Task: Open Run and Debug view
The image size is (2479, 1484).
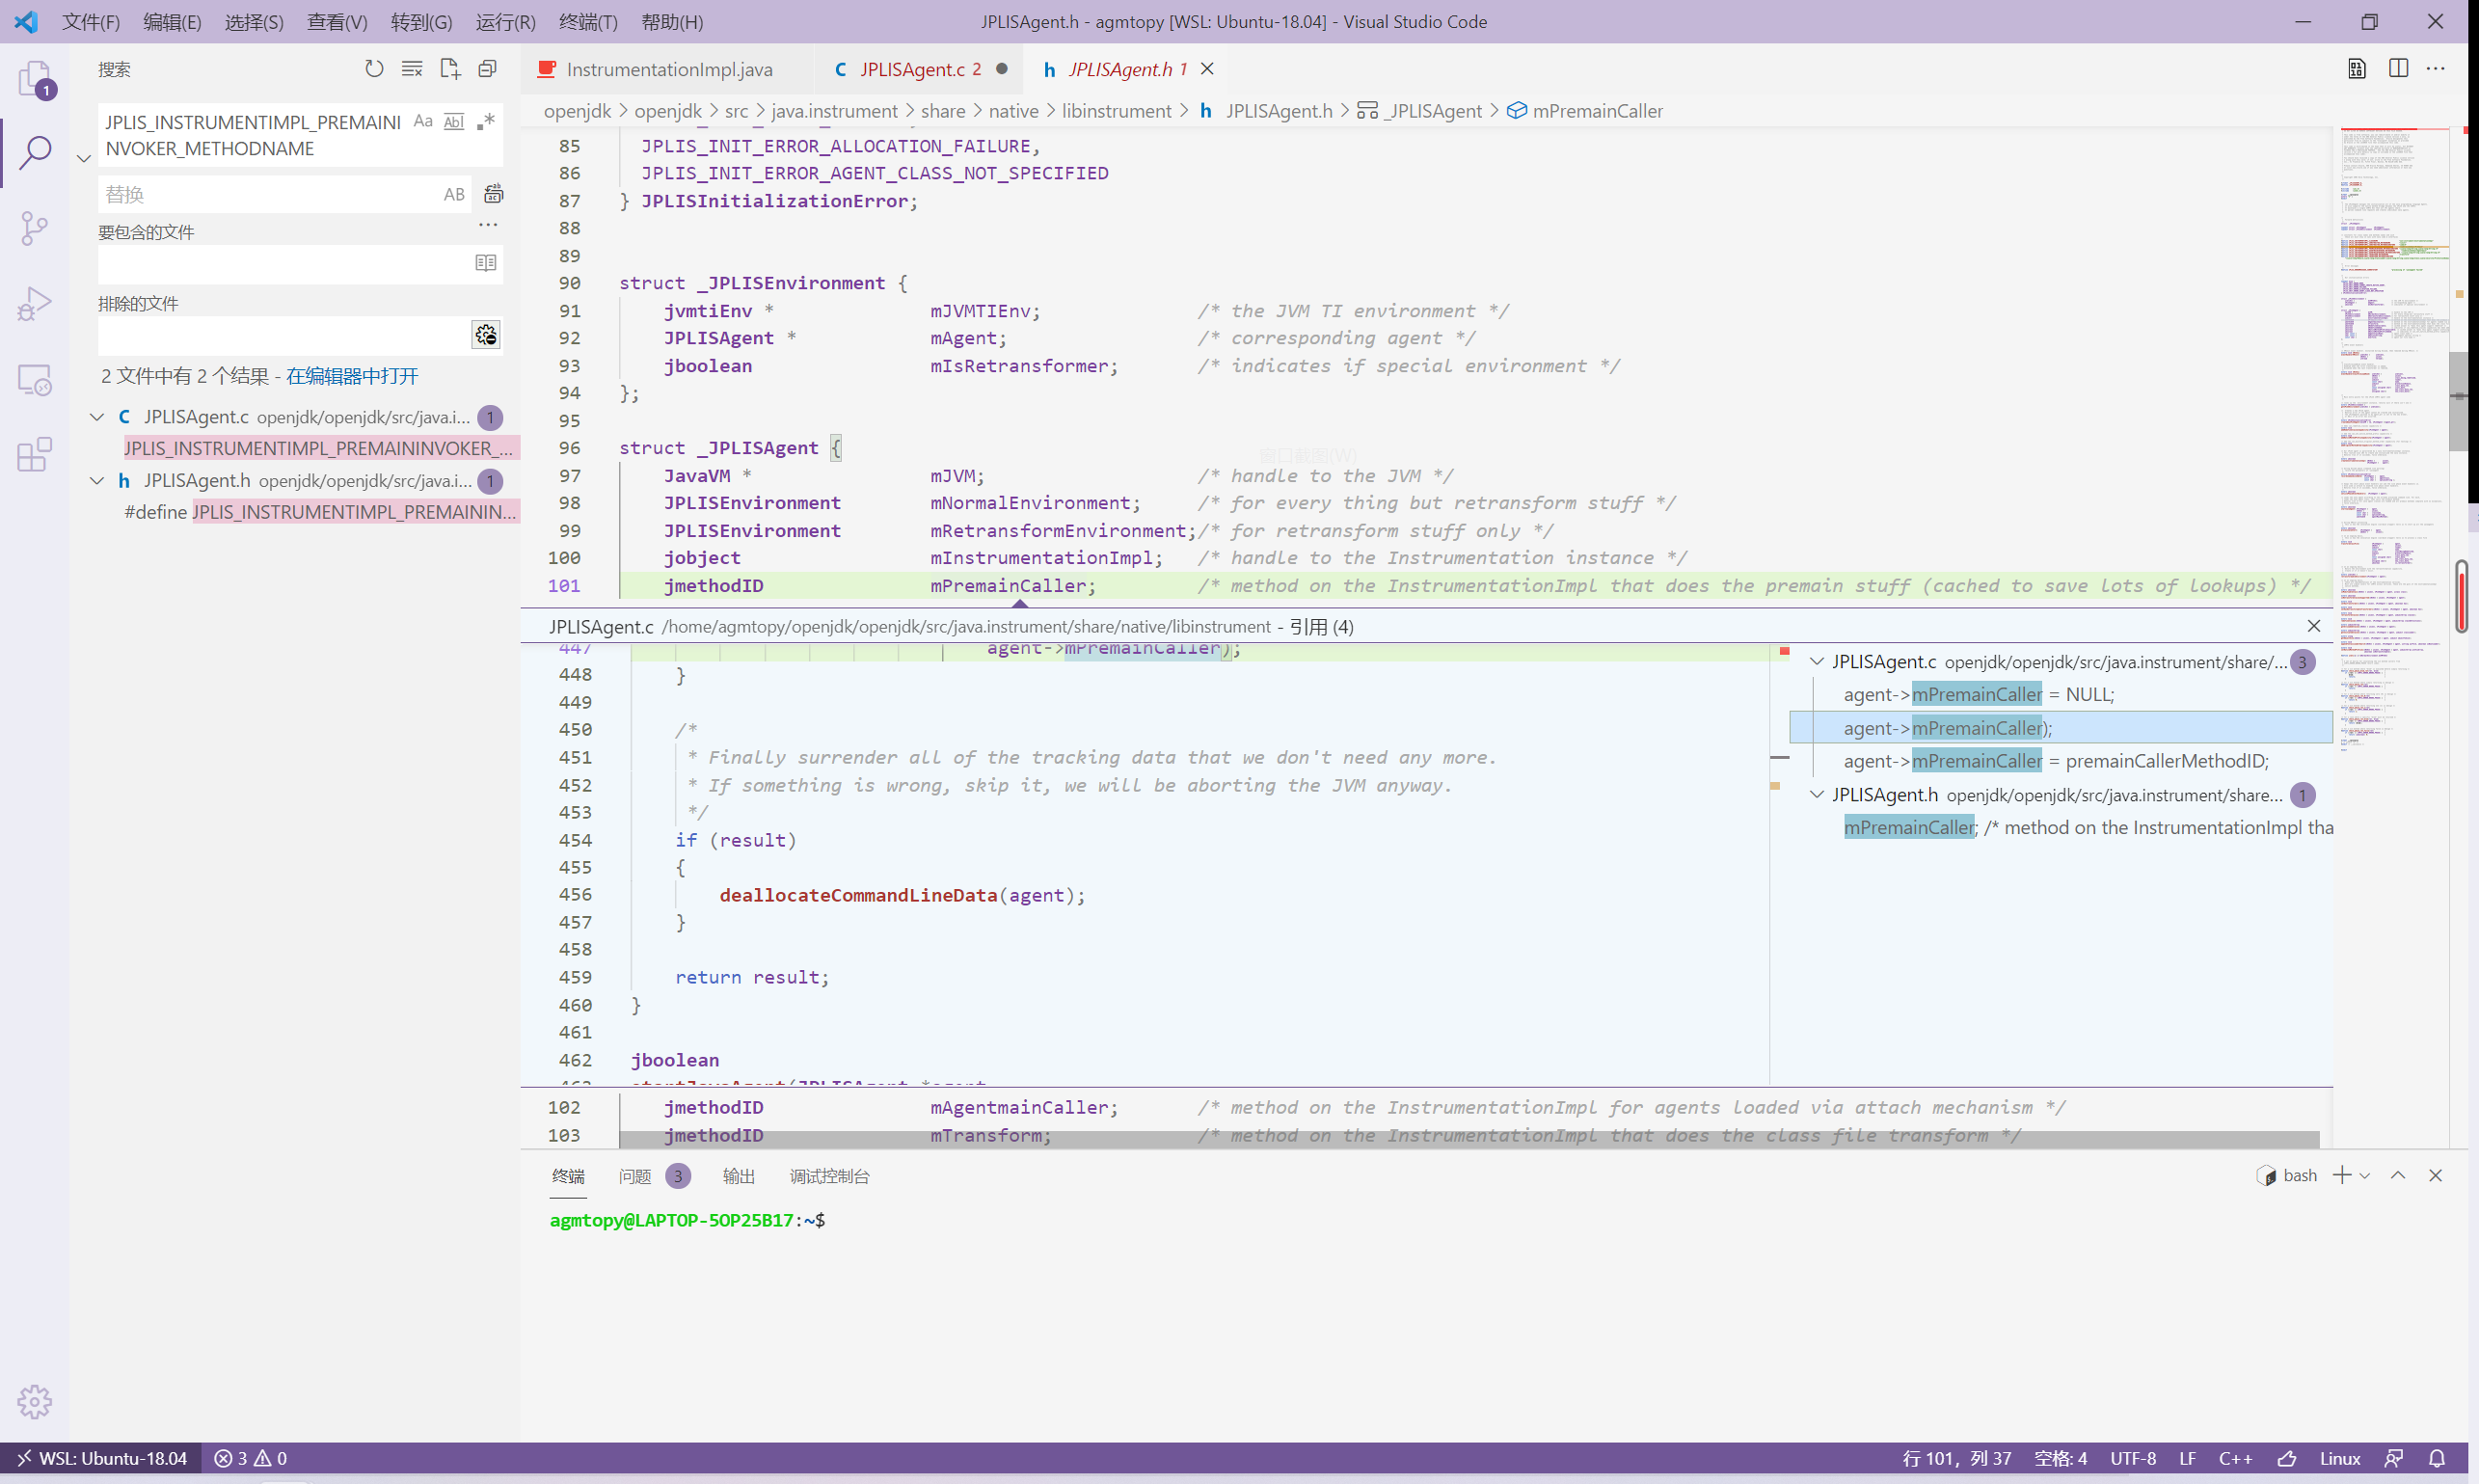Action: click(x=34, y=304)
